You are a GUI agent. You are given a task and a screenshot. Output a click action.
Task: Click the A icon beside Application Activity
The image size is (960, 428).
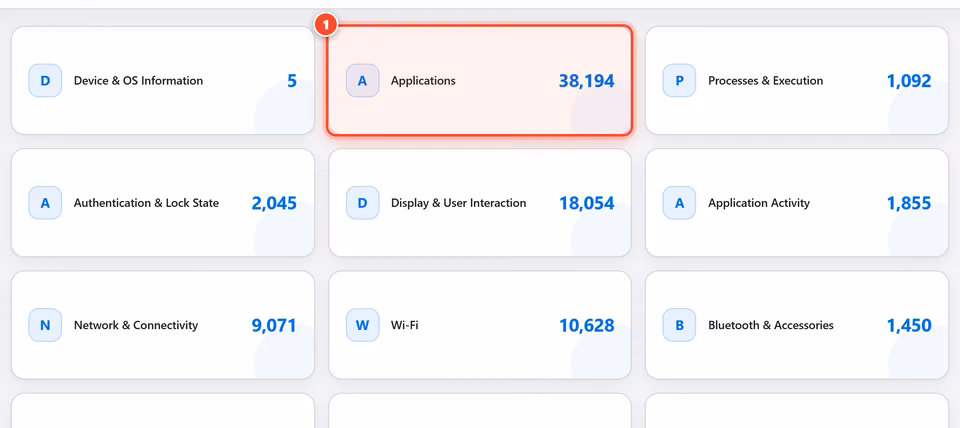(679, 203)
